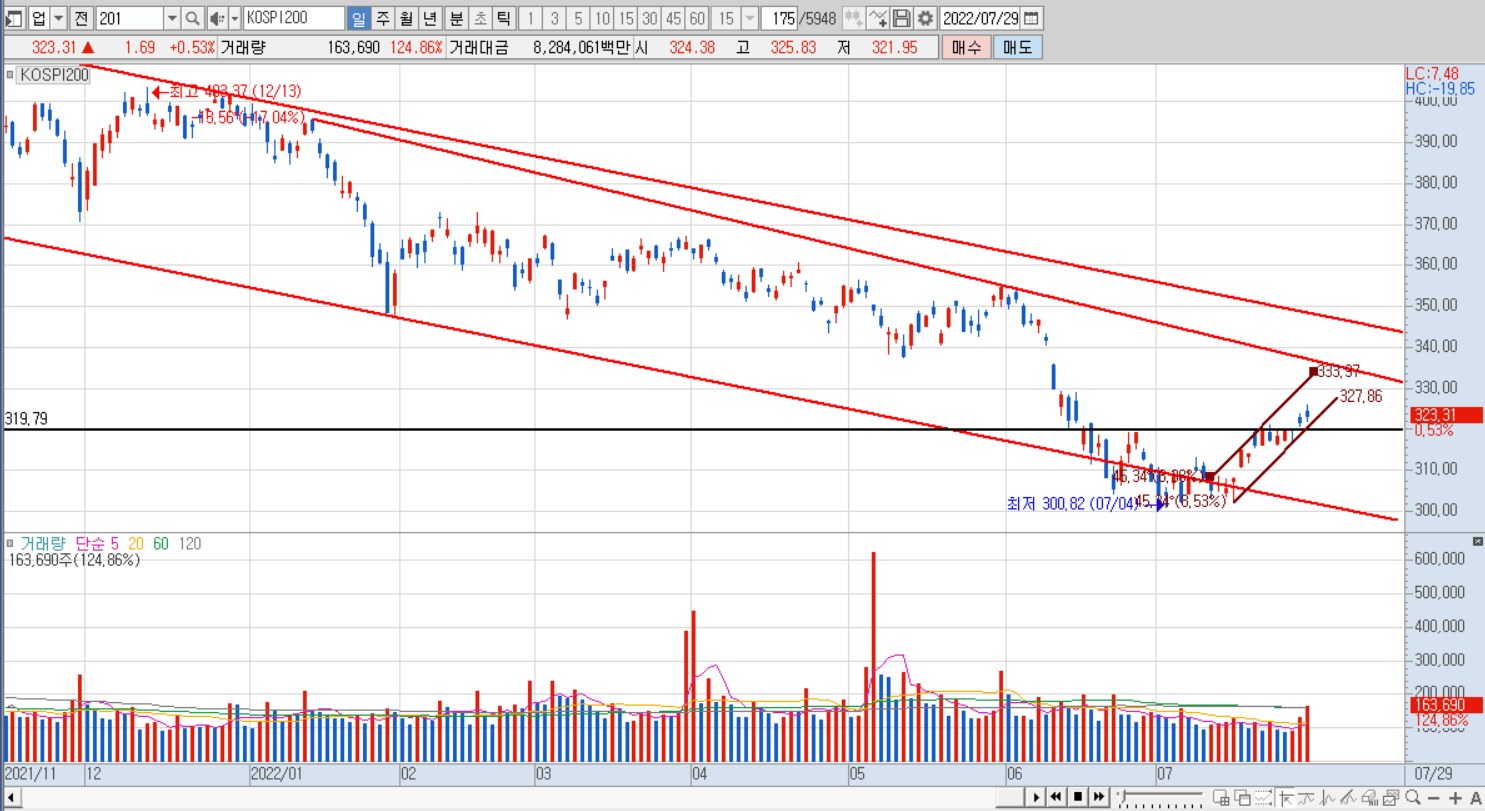Screen dimensions: 1485x811
Task: Click the vertical line chart tool icon
Action: (x=1328, y=798)
